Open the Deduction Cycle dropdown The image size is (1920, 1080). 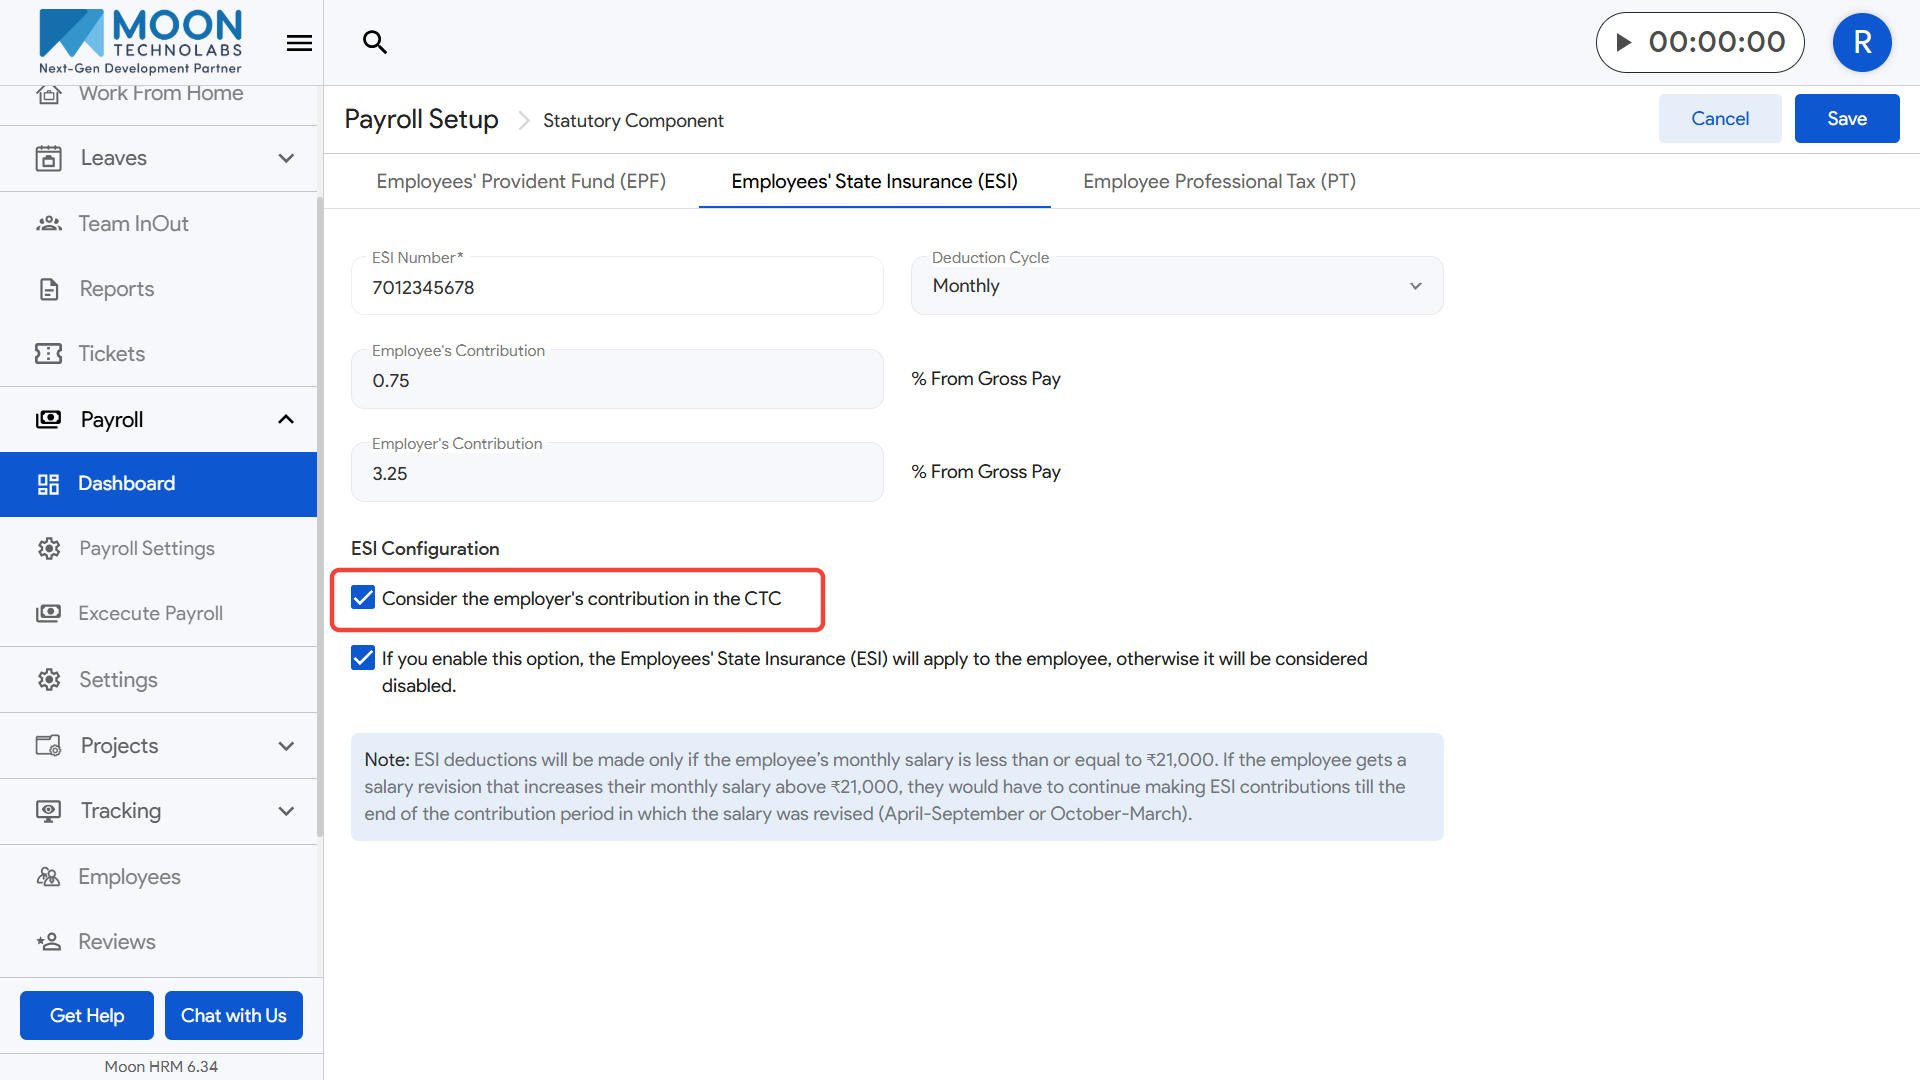coord(1176,286)
